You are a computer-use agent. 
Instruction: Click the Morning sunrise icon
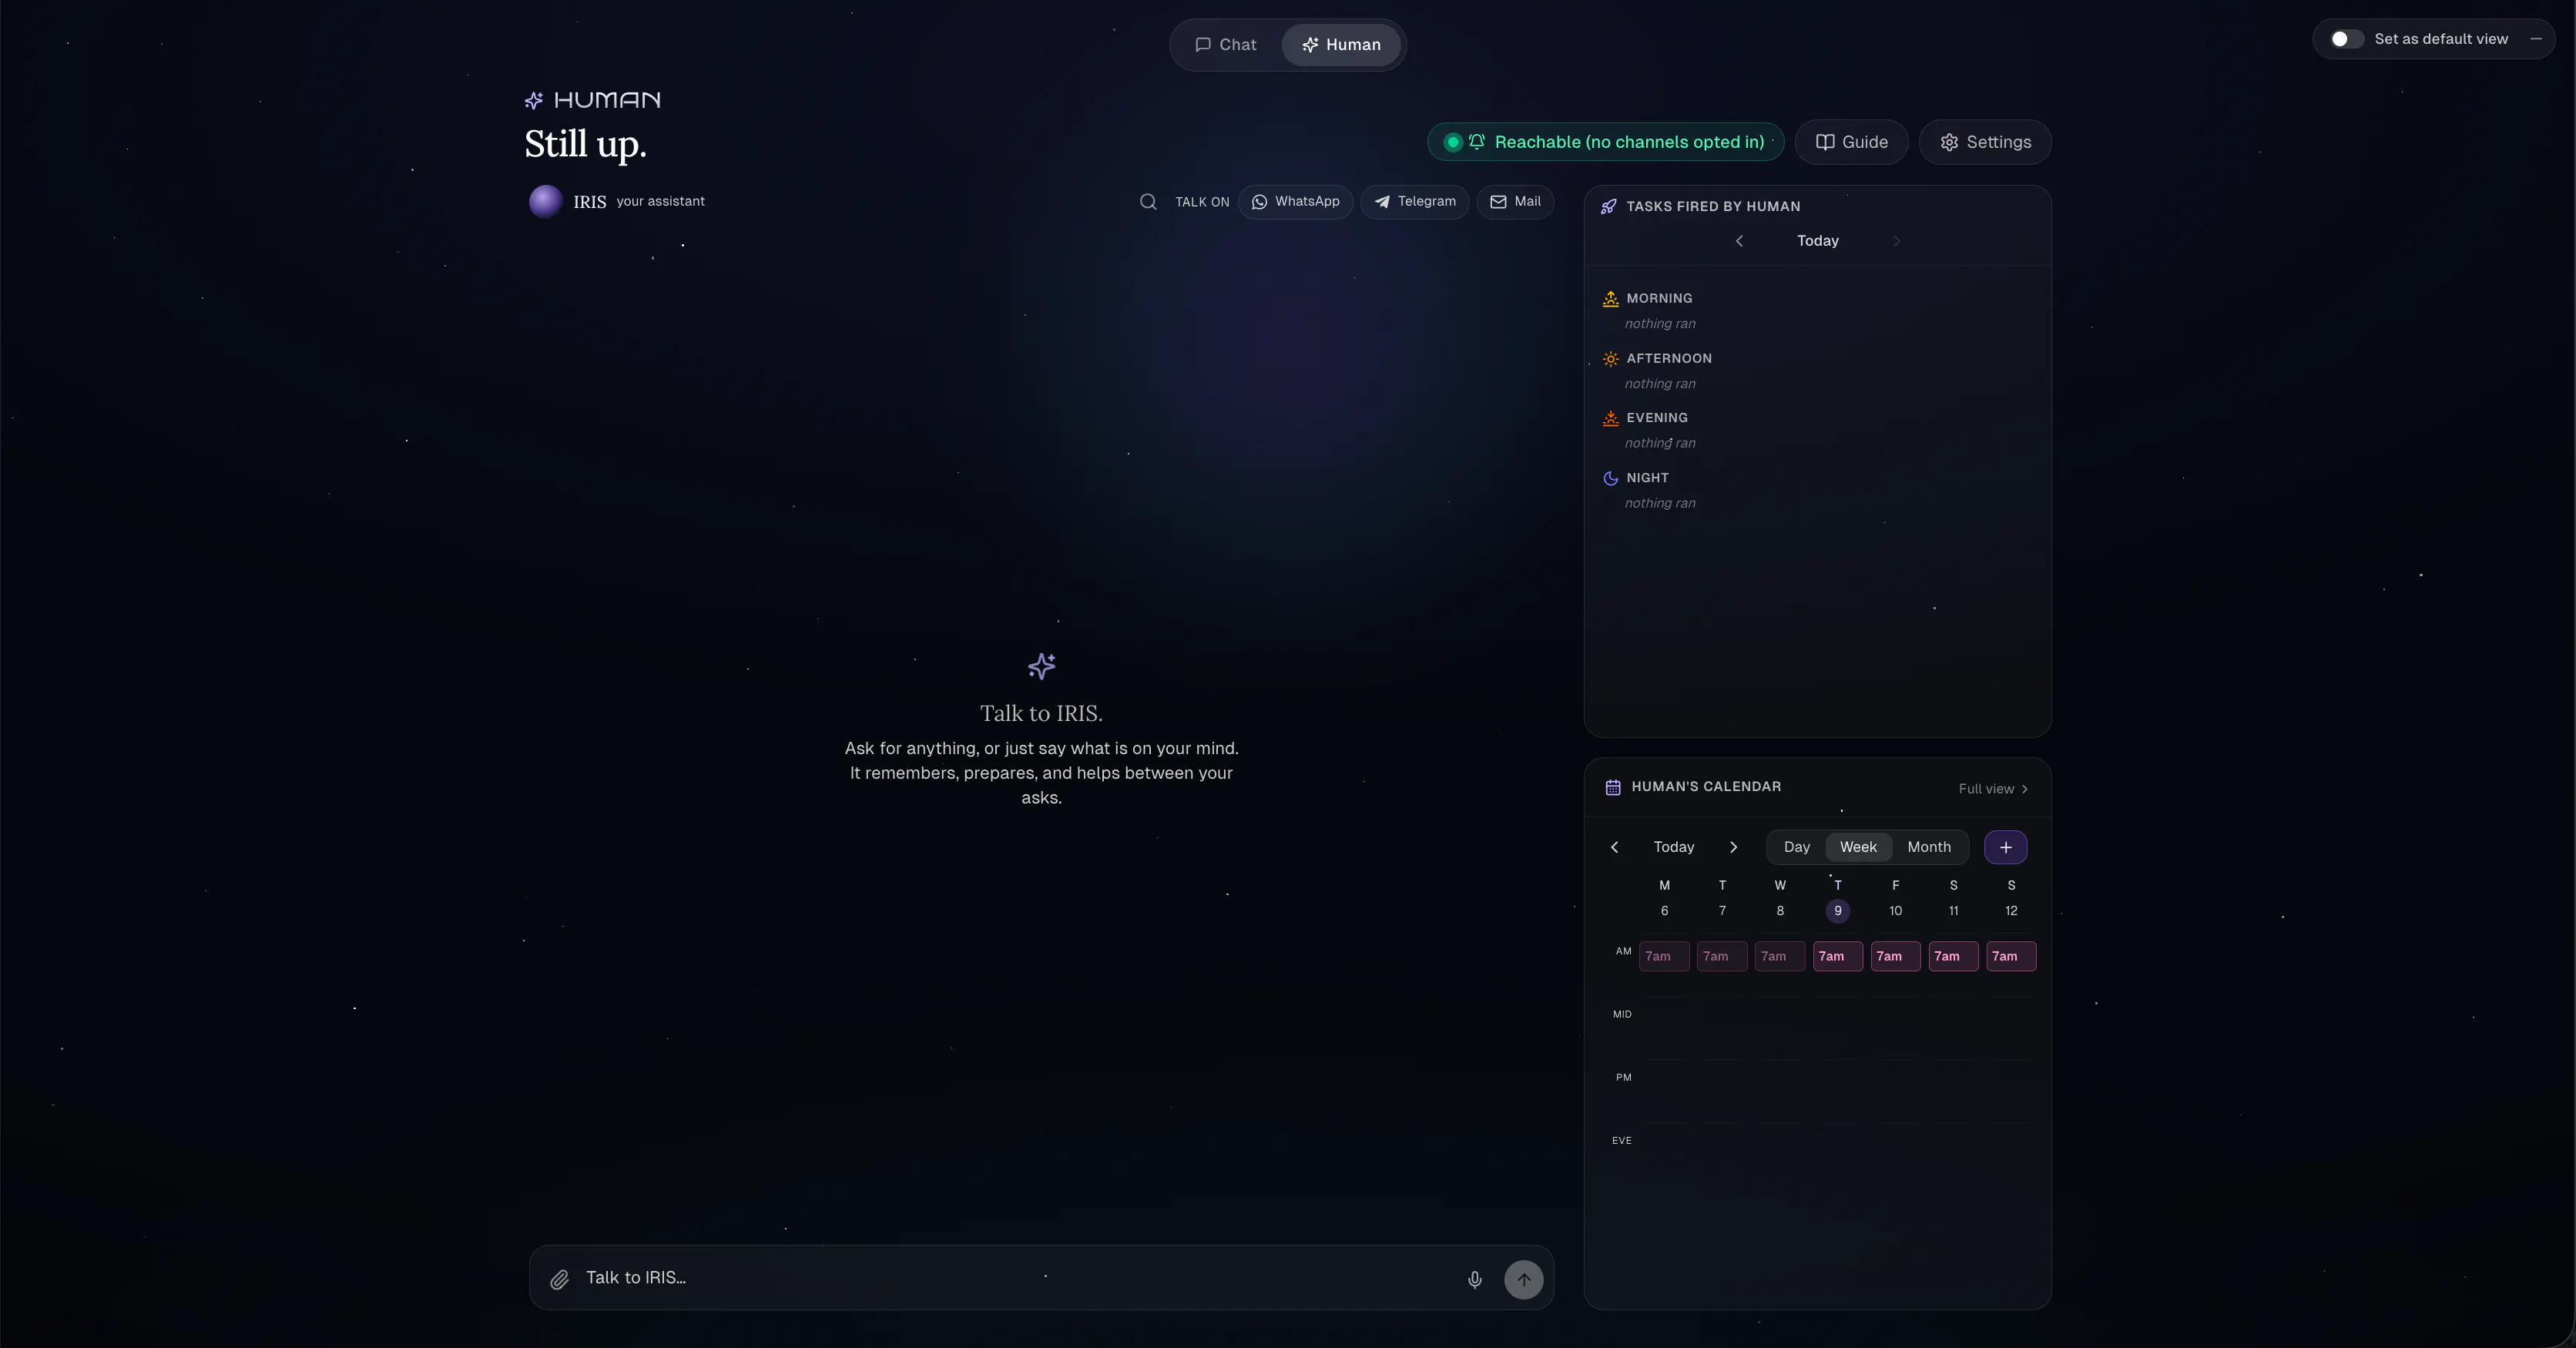point(1611,298)
